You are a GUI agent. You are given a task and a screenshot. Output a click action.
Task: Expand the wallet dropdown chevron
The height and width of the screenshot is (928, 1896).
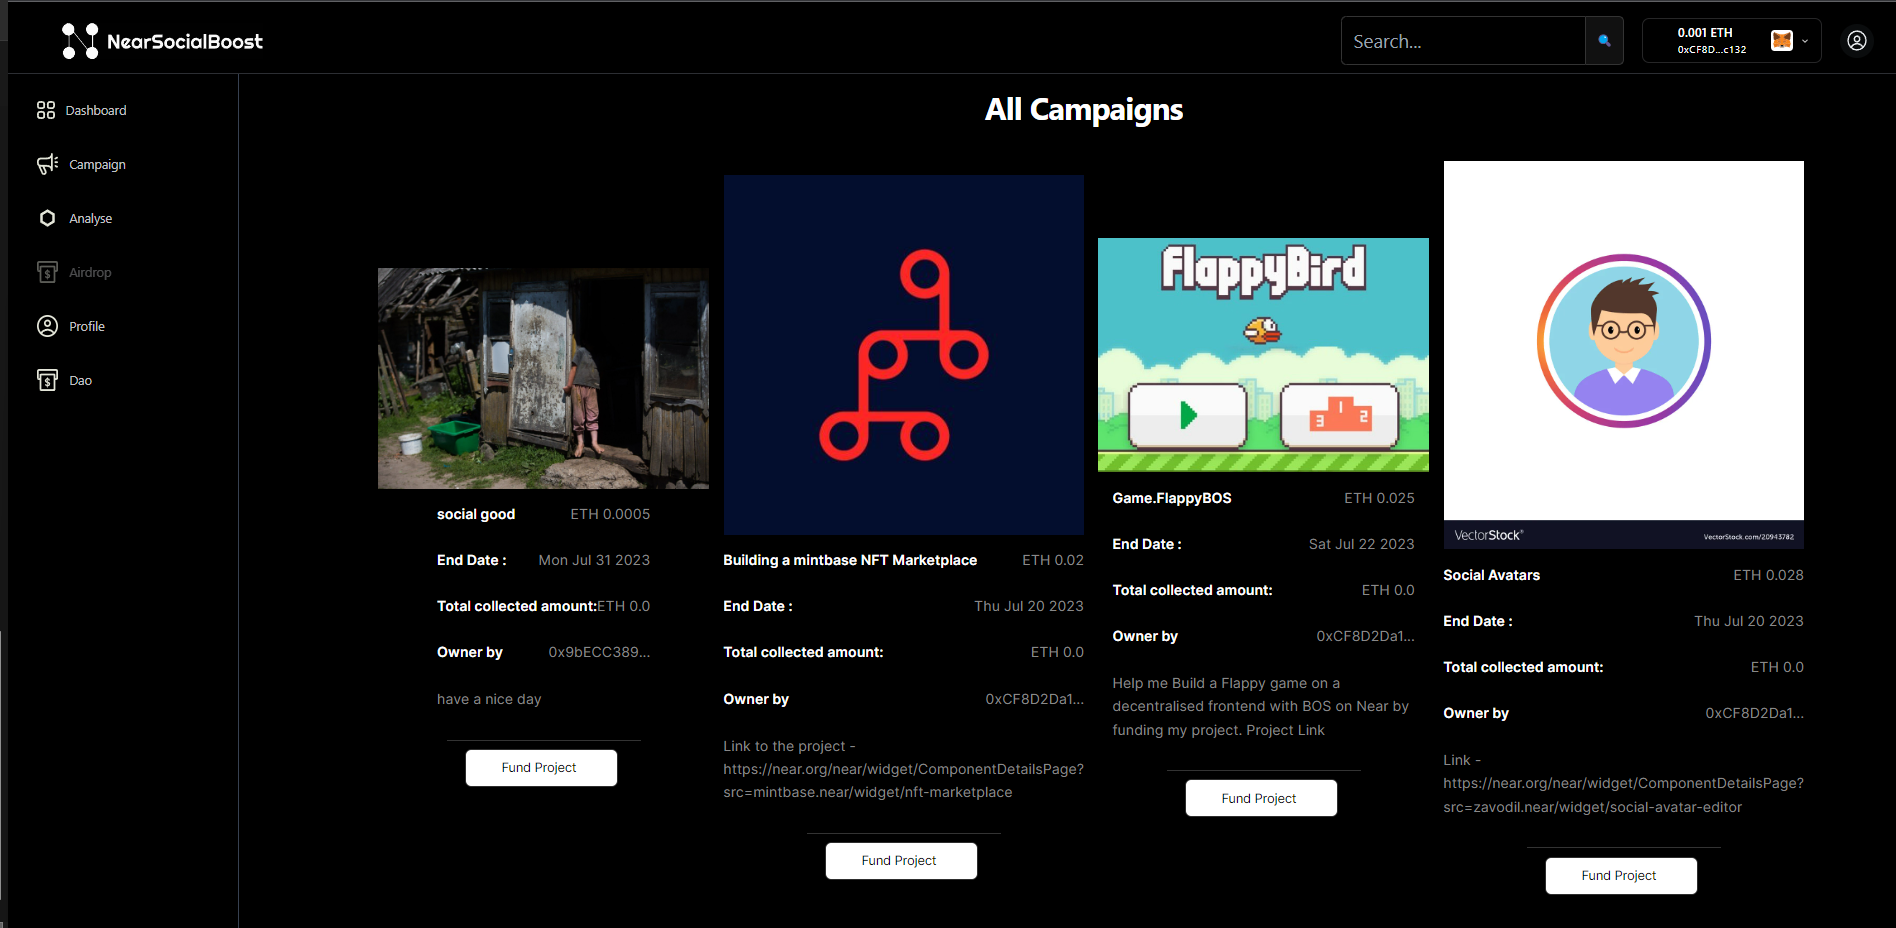[1805, 42]
